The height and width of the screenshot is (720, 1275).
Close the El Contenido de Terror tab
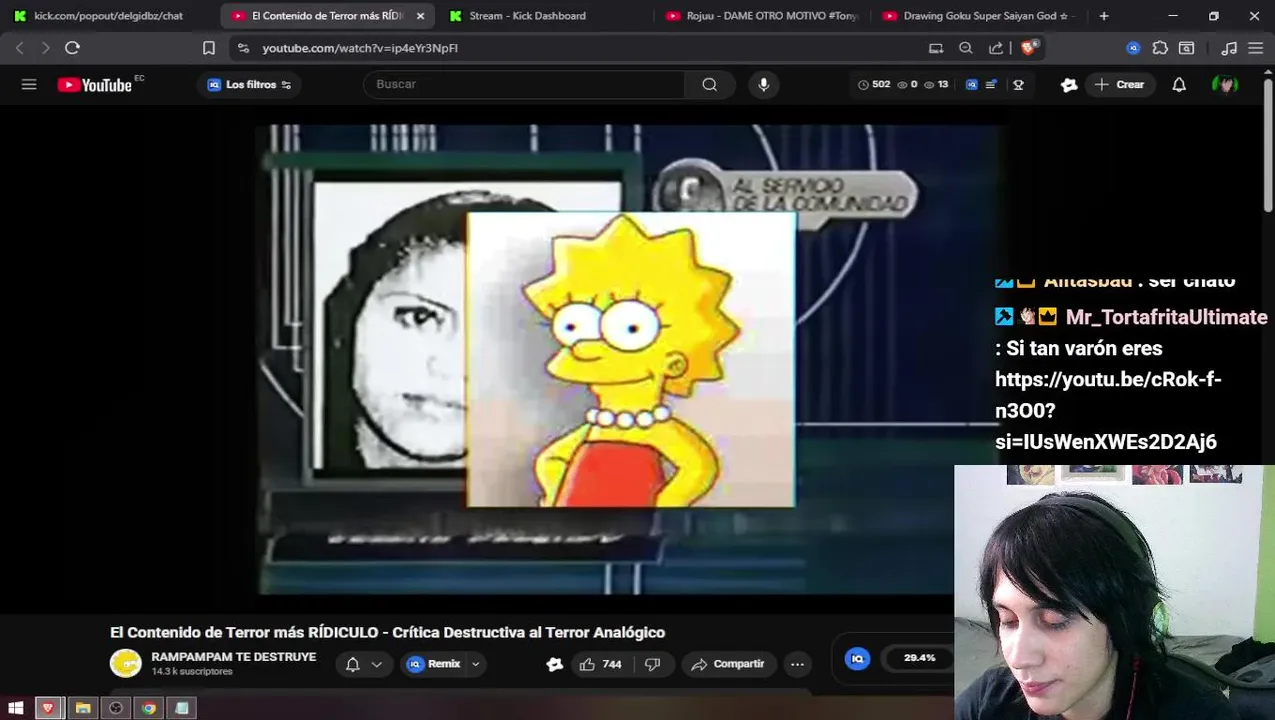pyautogui.click(x=420, y=16)
